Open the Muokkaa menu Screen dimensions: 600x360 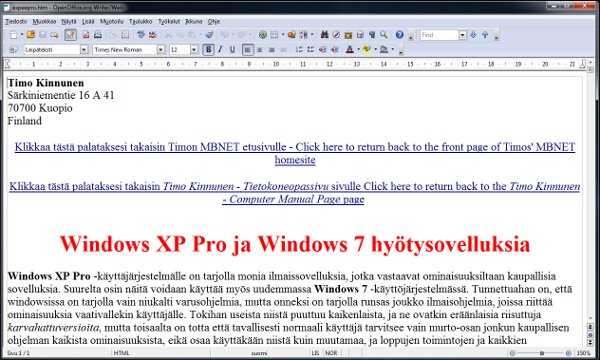(44, 21)
